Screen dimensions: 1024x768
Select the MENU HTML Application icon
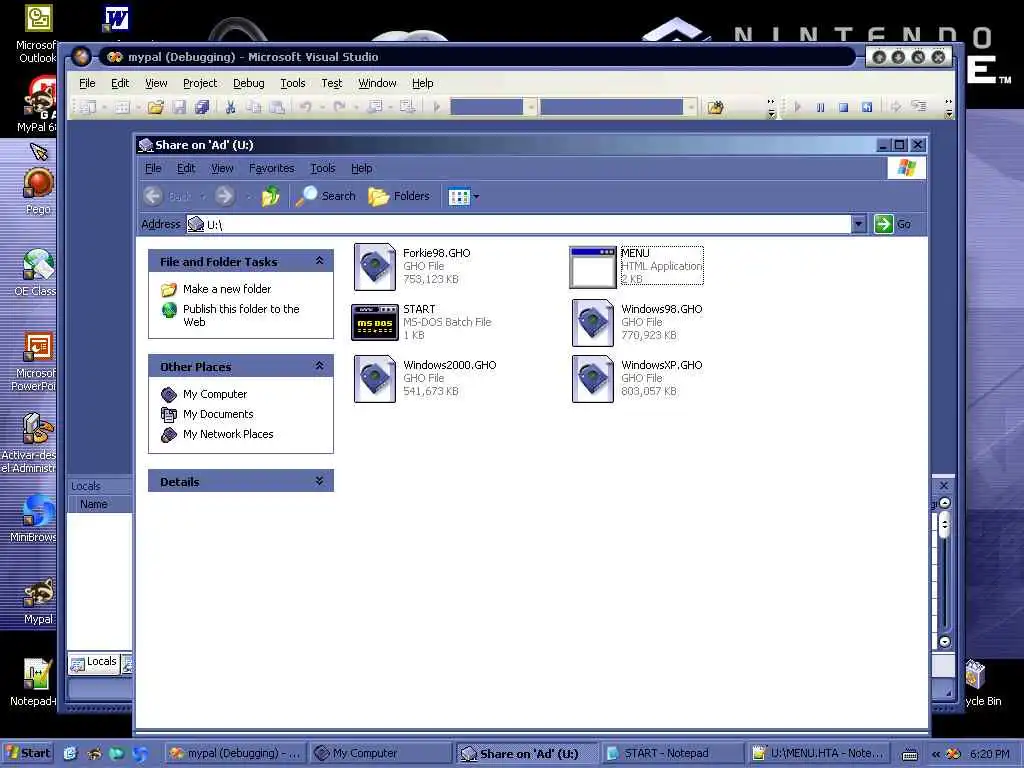[592, 266]
